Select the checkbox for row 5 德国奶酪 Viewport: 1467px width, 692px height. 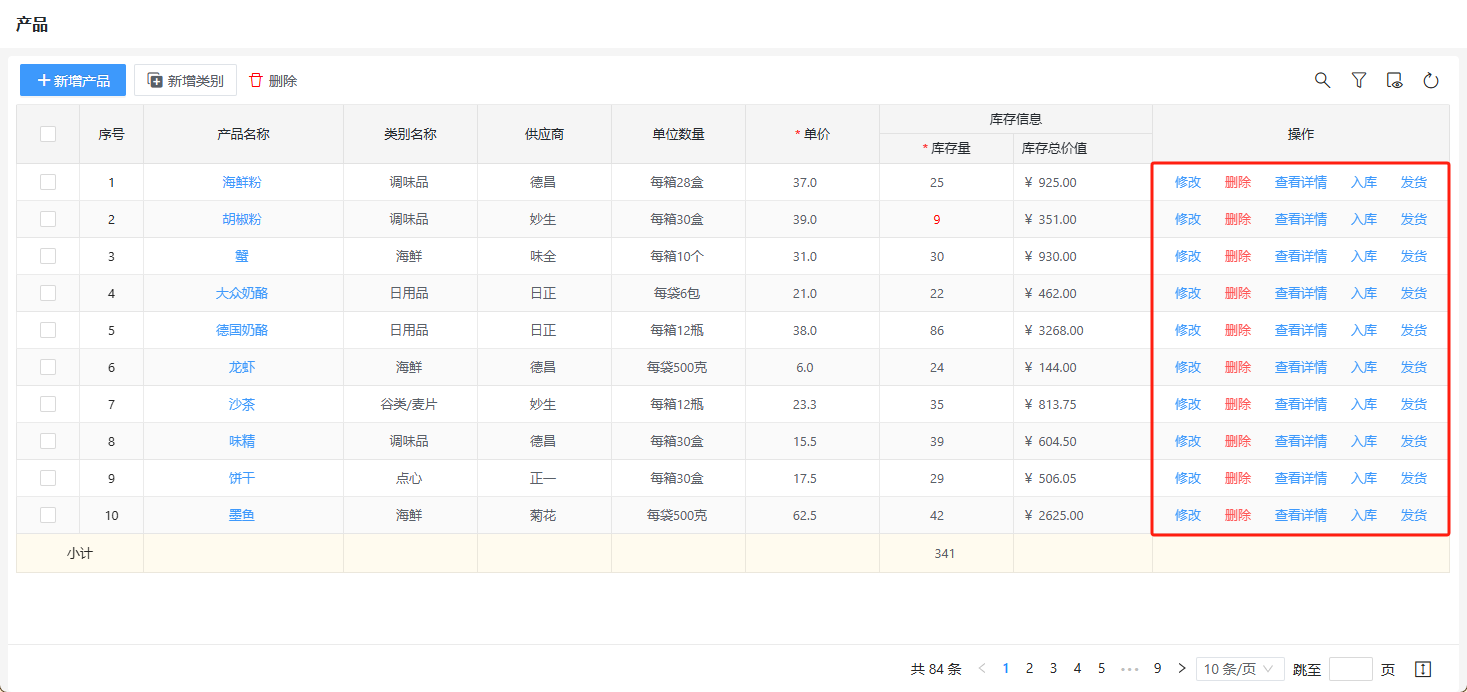pos(48,330)
